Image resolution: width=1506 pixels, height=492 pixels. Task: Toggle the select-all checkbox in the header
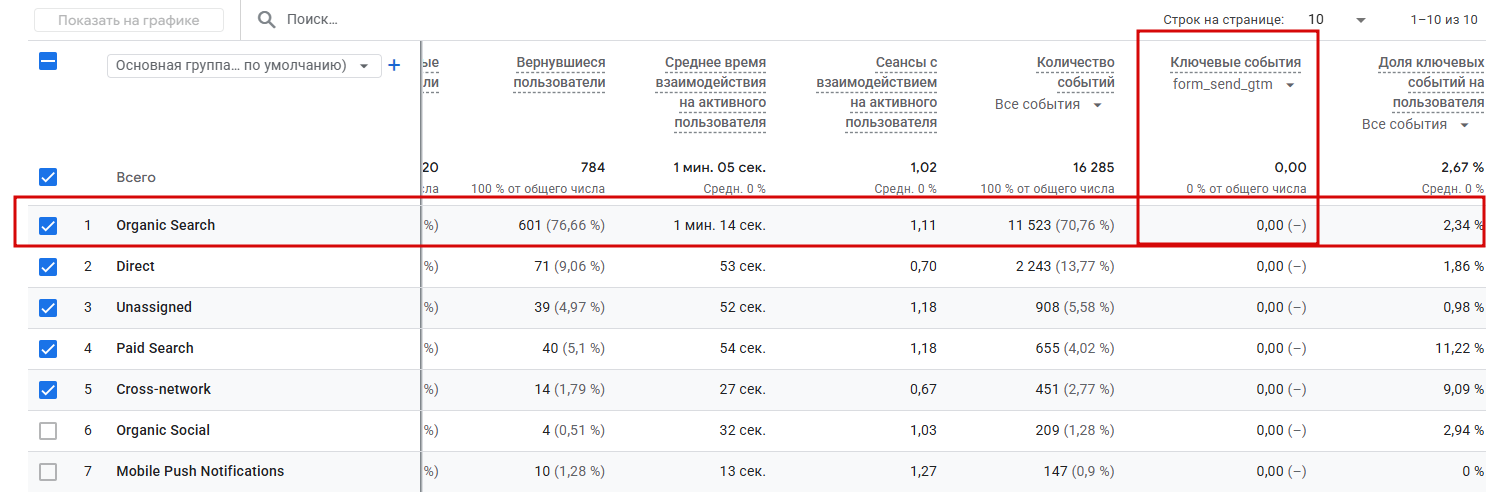[48, 61]
